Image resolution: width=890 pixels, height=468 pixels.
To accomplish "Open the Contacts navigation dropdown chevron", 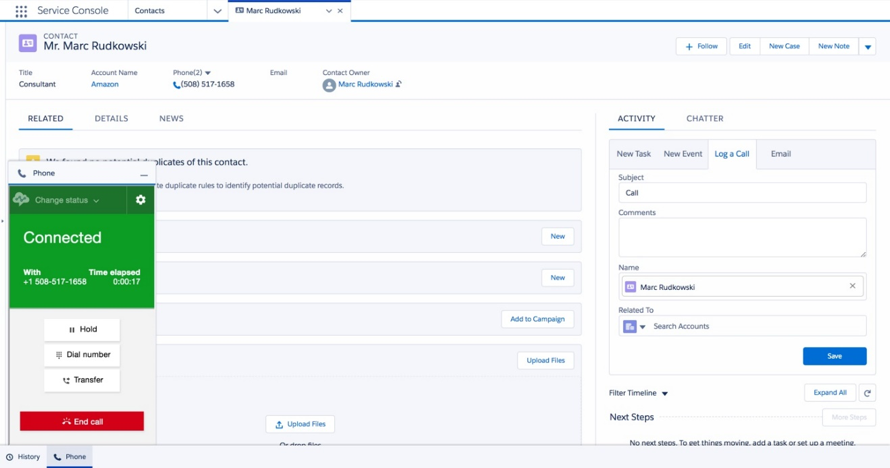I will pyautogui.click(x=217, y=11).
